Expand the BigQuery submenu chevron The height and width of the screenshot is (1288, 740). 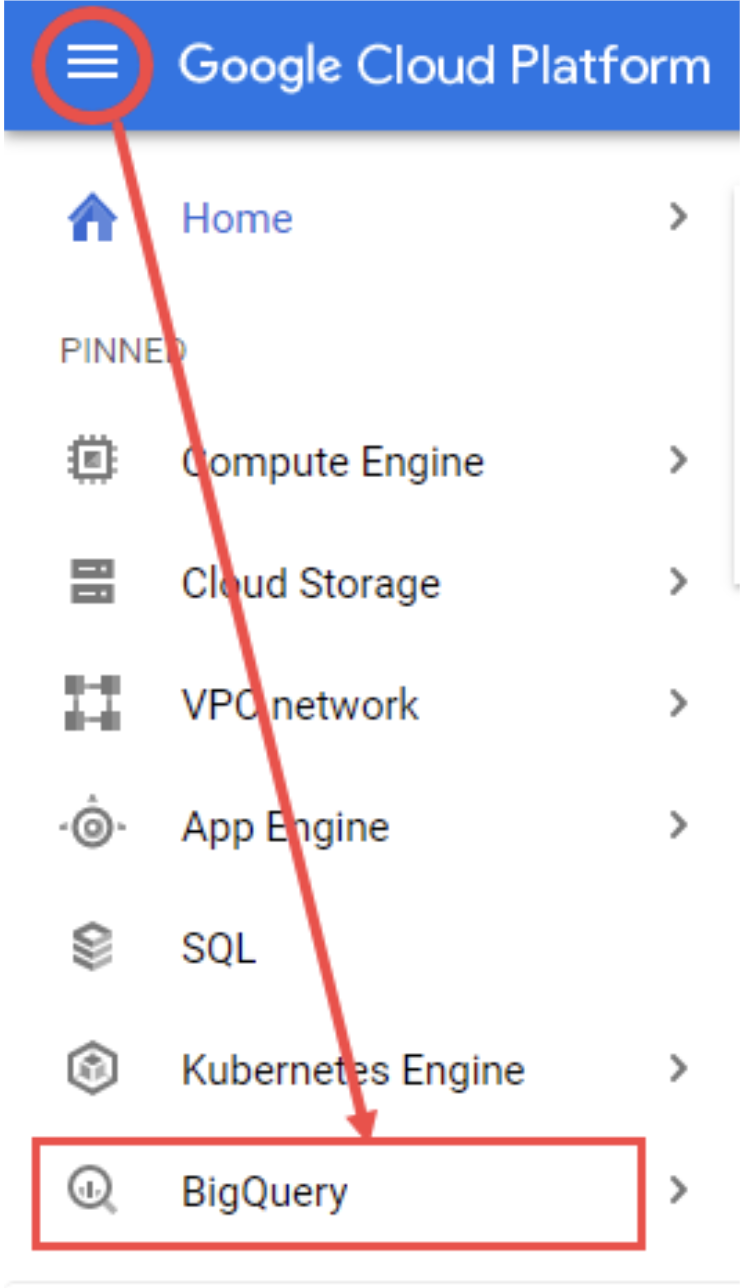679,1190
